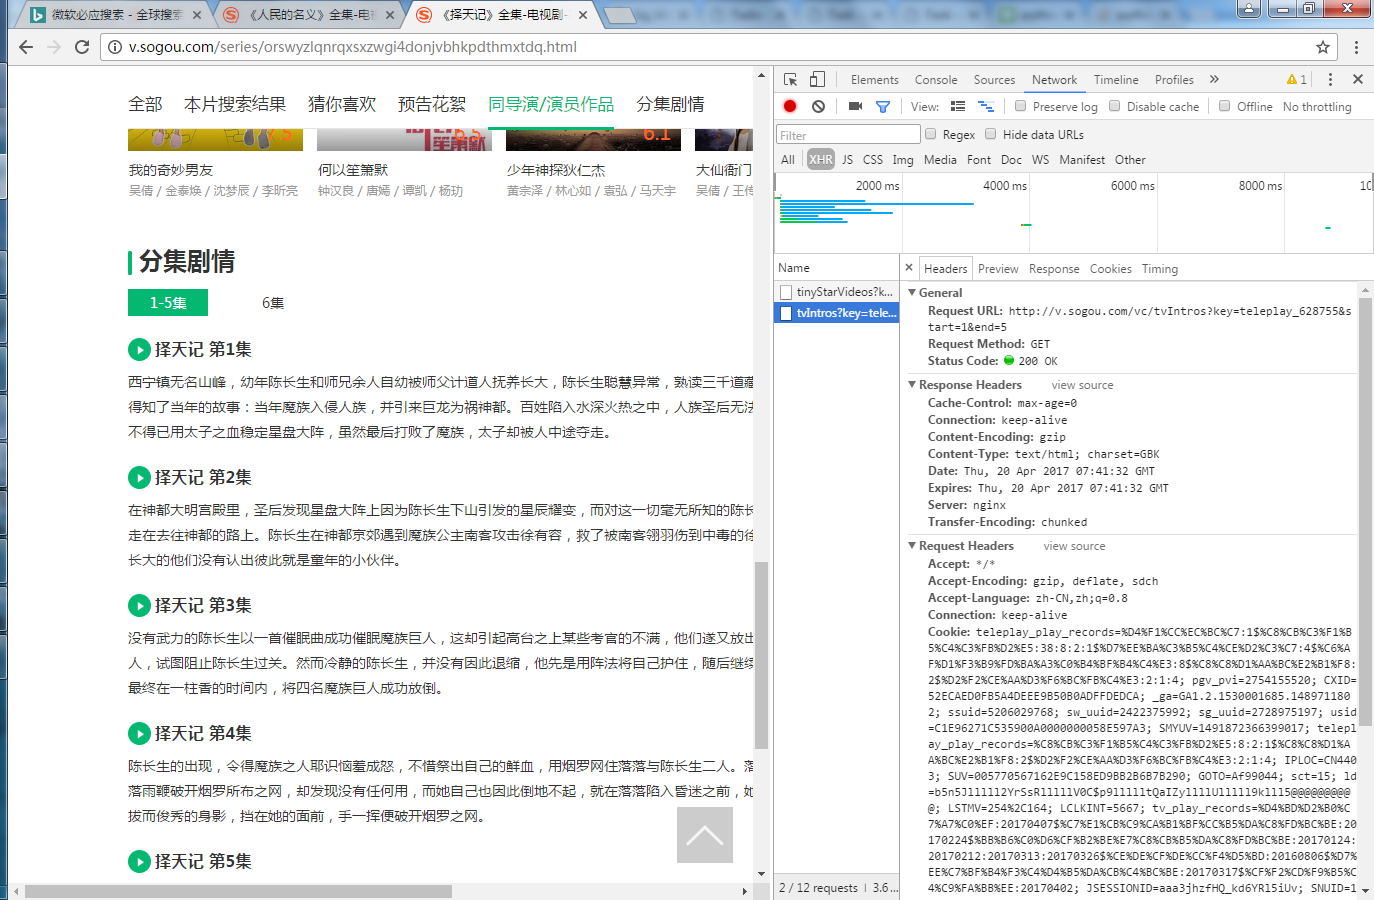Select the tvIntros request in the Name list
Image resolution: width=1374 pixels, height=900 pixels.
point(838,312)
